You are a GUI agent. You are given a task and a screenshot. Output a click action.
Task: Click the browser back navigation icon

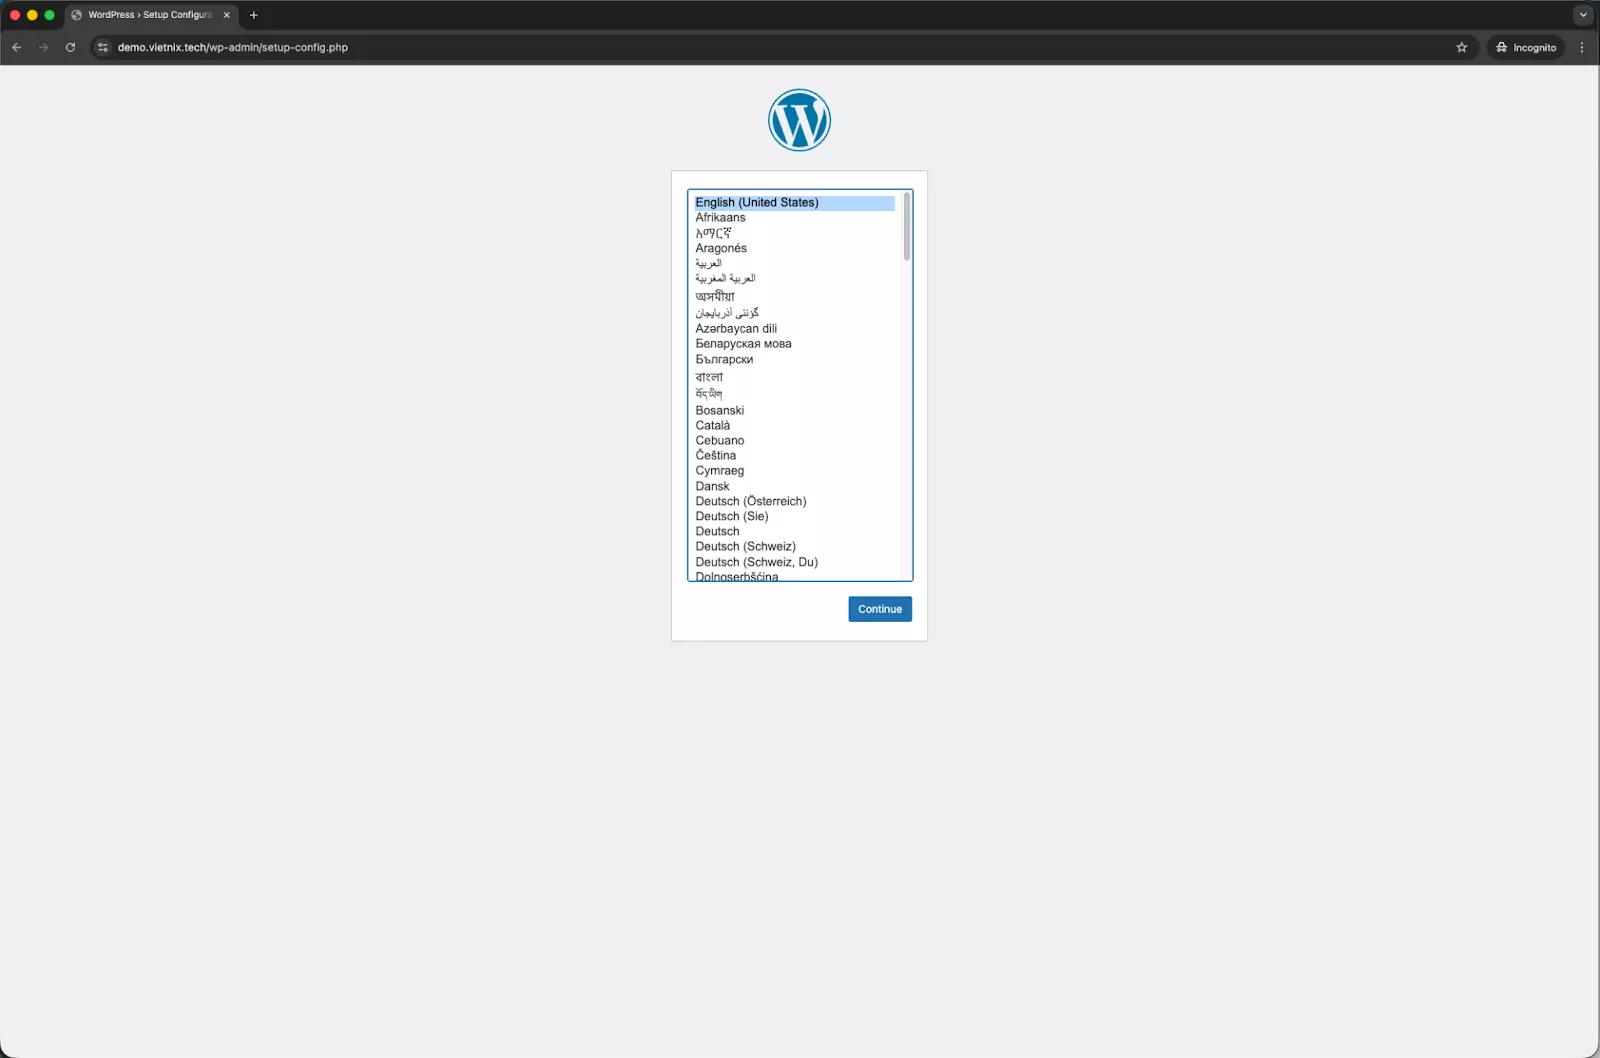click(x=16, y=47)
